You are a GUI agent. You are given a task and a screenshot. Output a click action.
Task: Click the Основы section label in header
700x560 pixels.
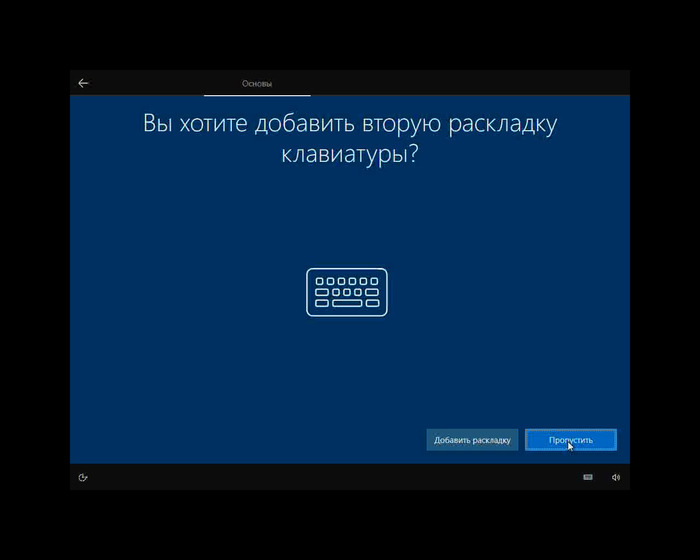pyautogui.click(x=257, y=84)
